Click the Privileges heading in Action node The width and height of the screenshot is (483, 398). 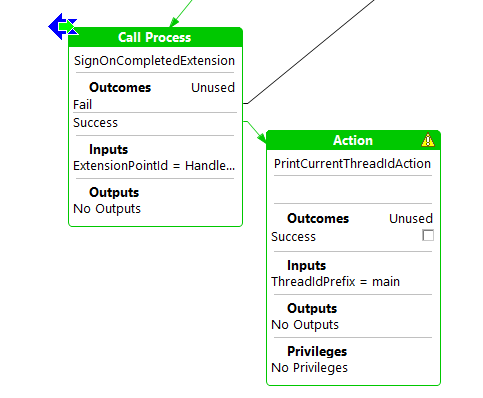pyautogui.click(x=317, y=351)
